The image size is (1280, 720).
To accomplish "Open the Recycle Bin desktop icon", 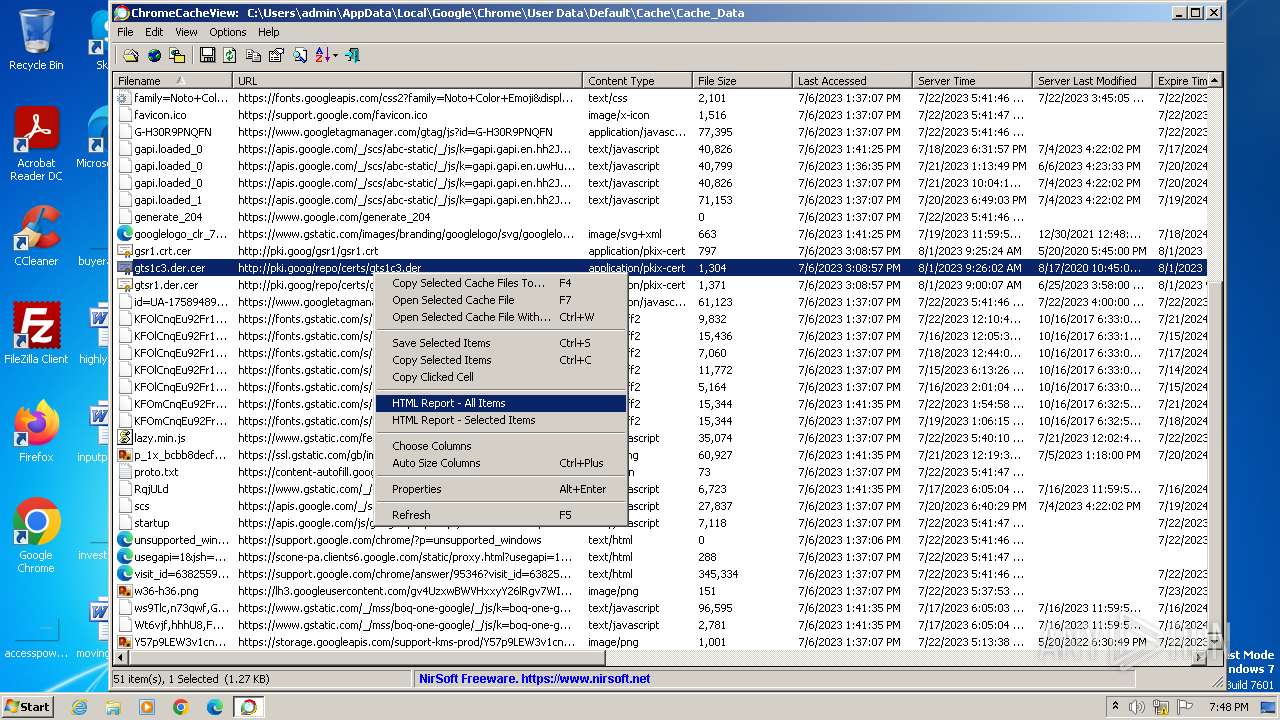I will coord(36,40).
